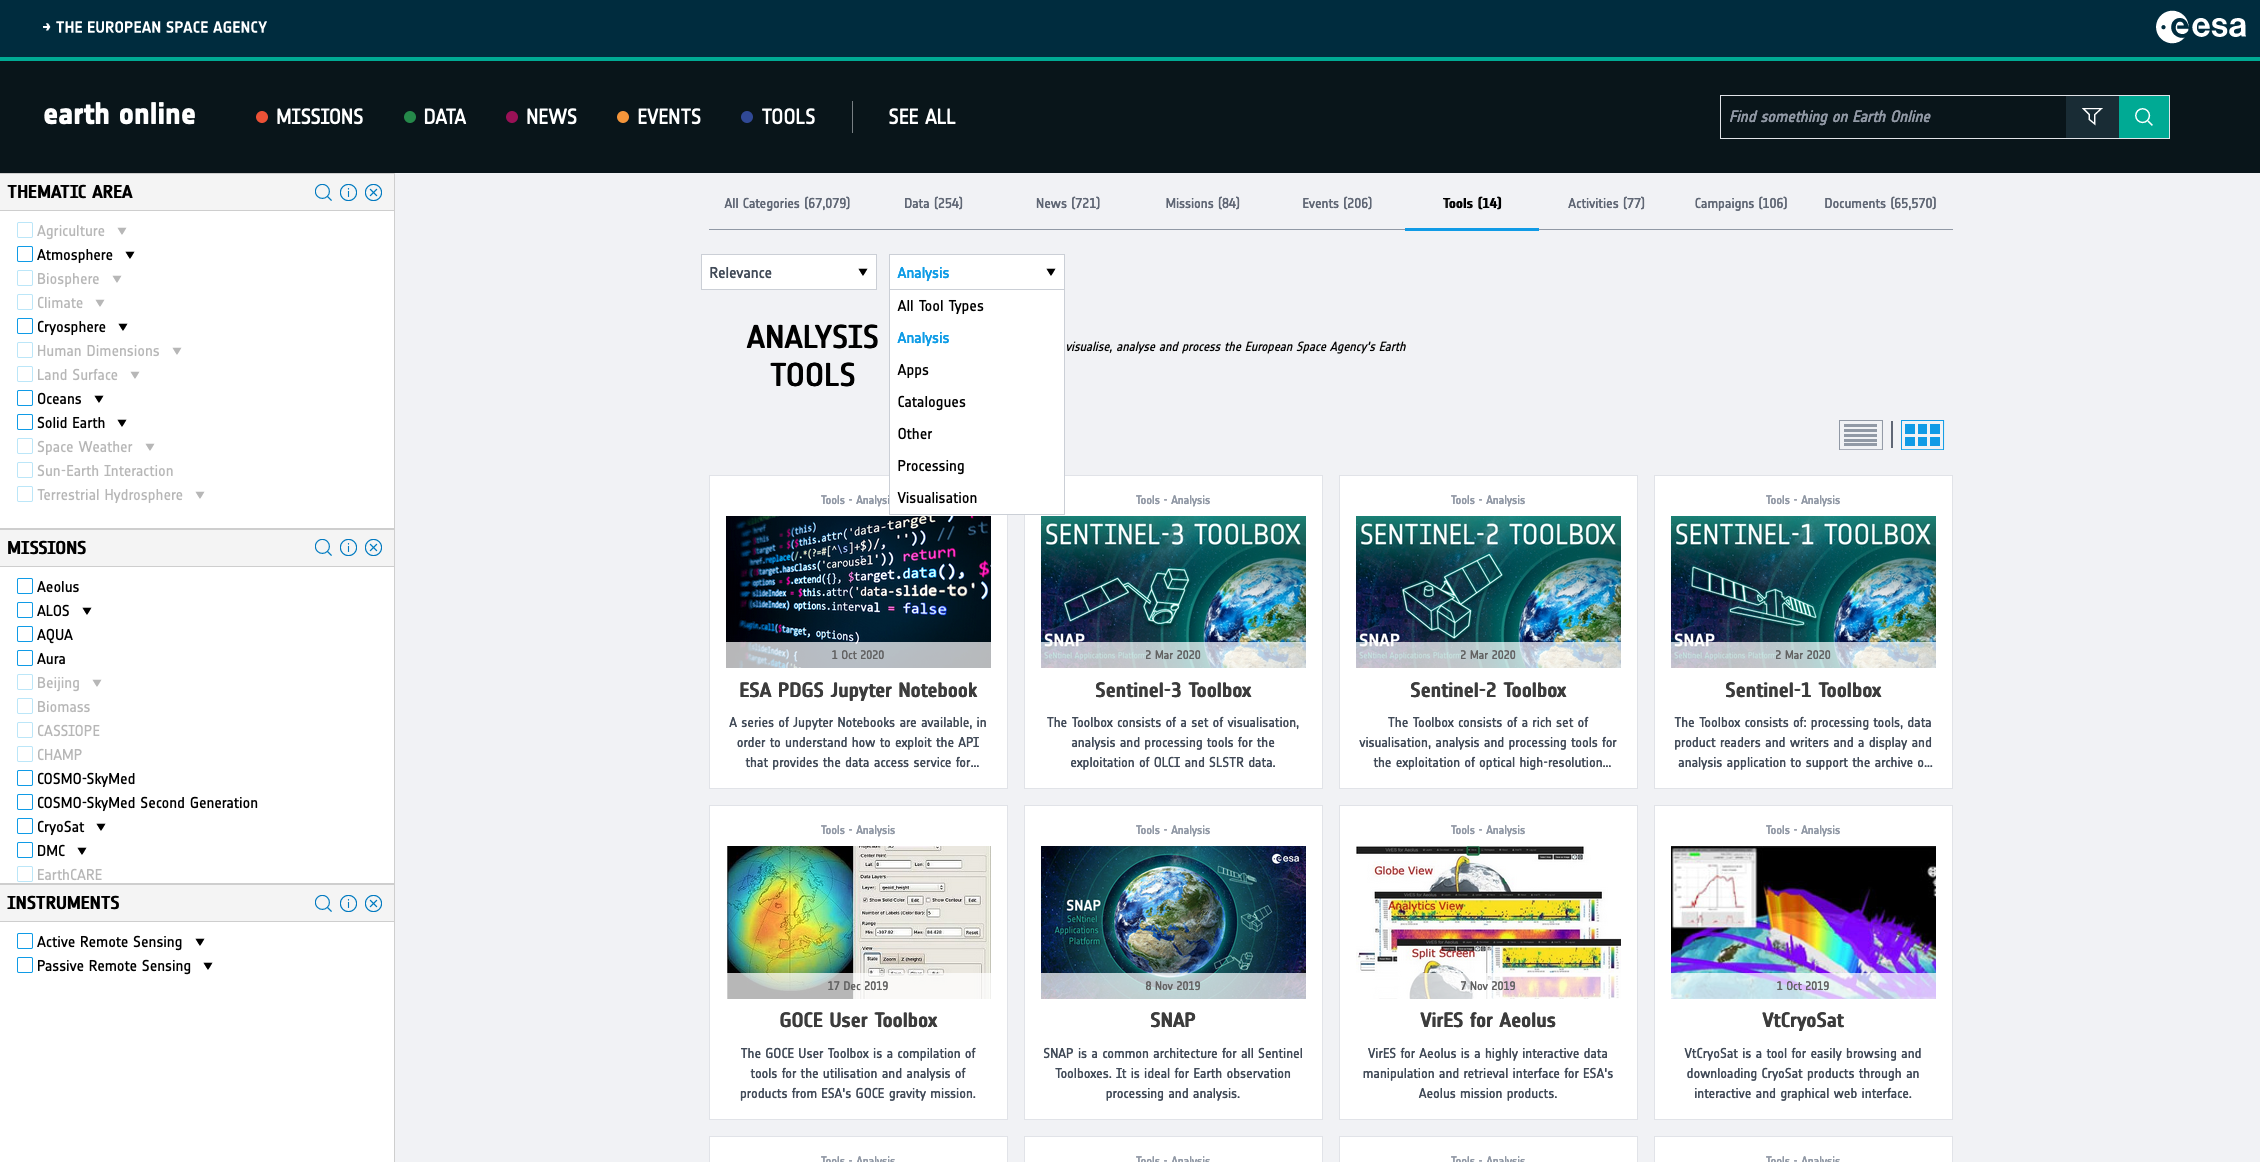The image size is (2260, 1162).
Task: Switch results to list view
Action: [1860, 435]
